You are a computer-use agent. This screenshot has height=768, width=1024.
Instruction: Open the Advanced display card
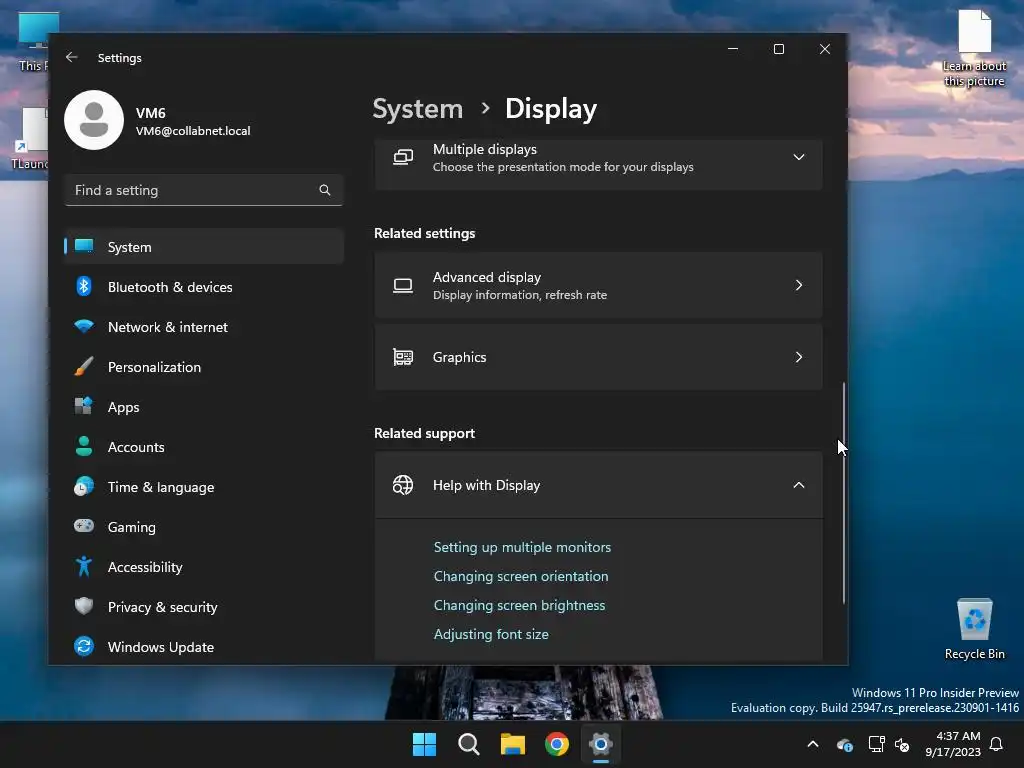pos(598,285)
